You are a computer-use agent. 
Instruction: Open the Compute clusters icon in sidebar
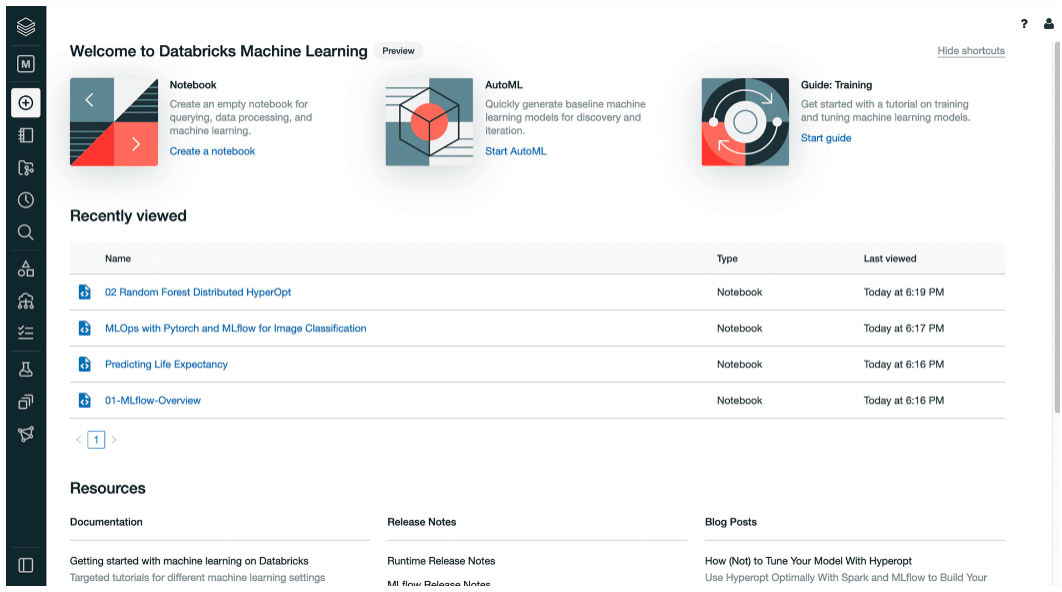coord(26,301)
